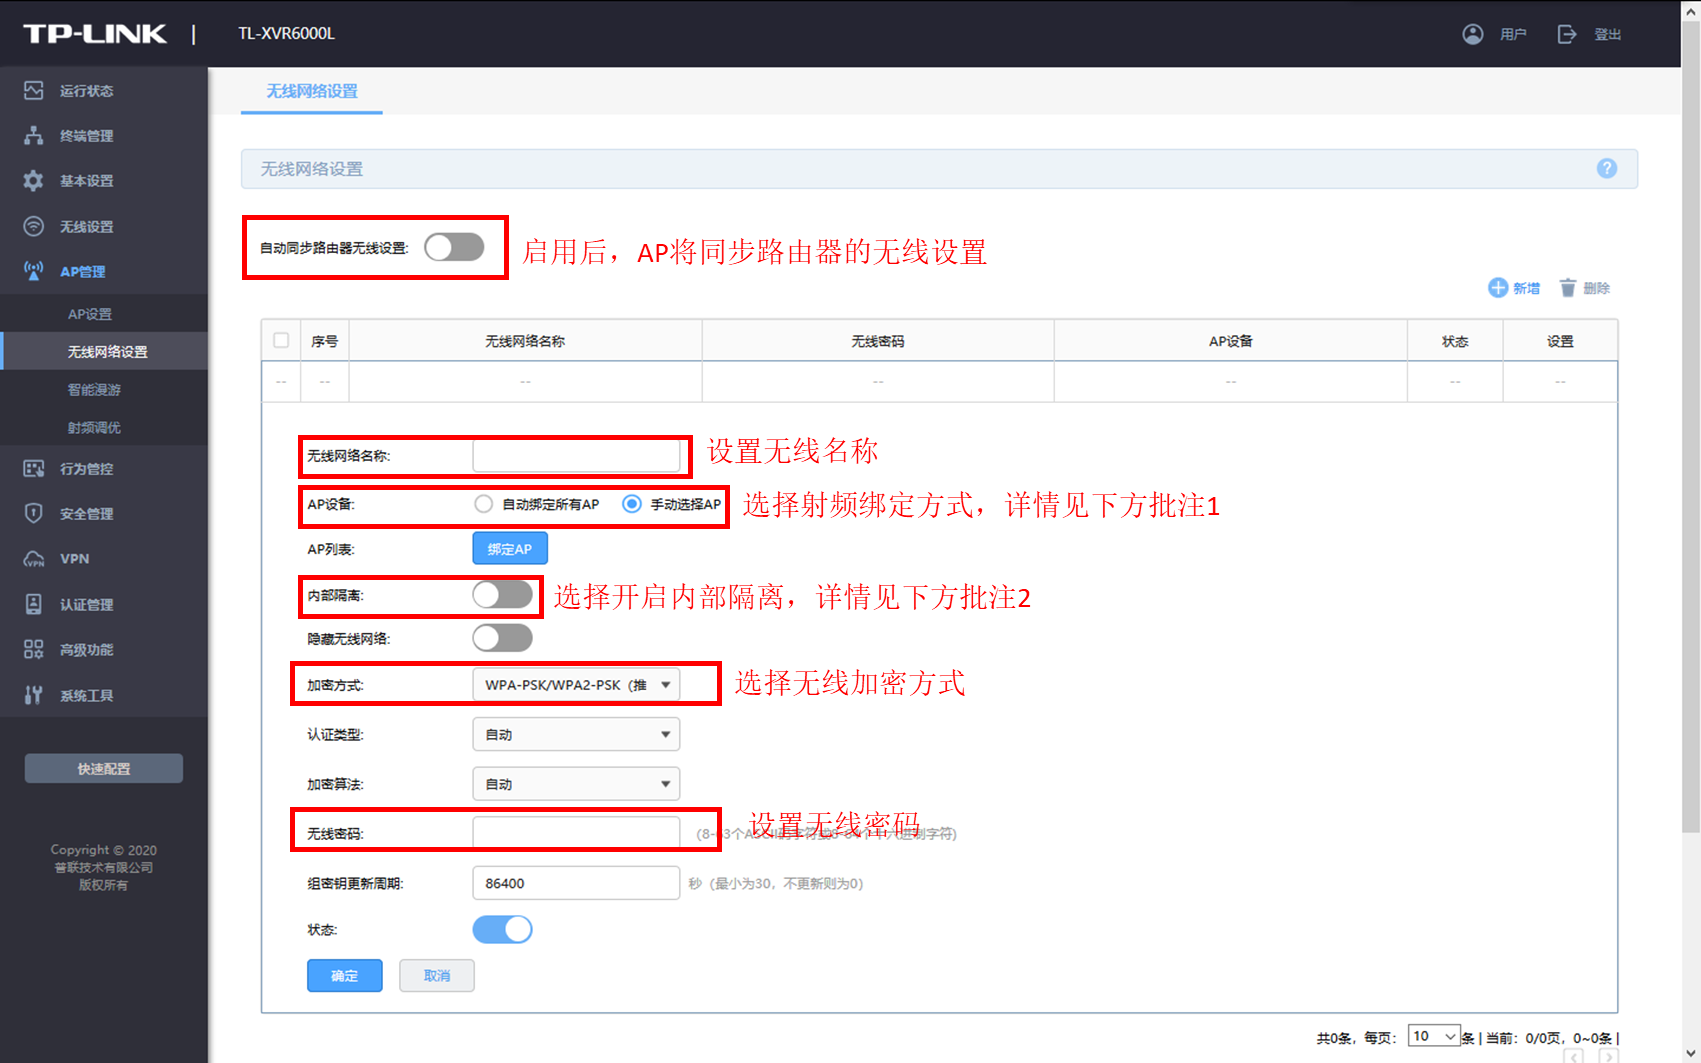Viewport: 1701px width, 1063px height.
Task: Click the 运行状态 sidebar icon
Action: 34,90
